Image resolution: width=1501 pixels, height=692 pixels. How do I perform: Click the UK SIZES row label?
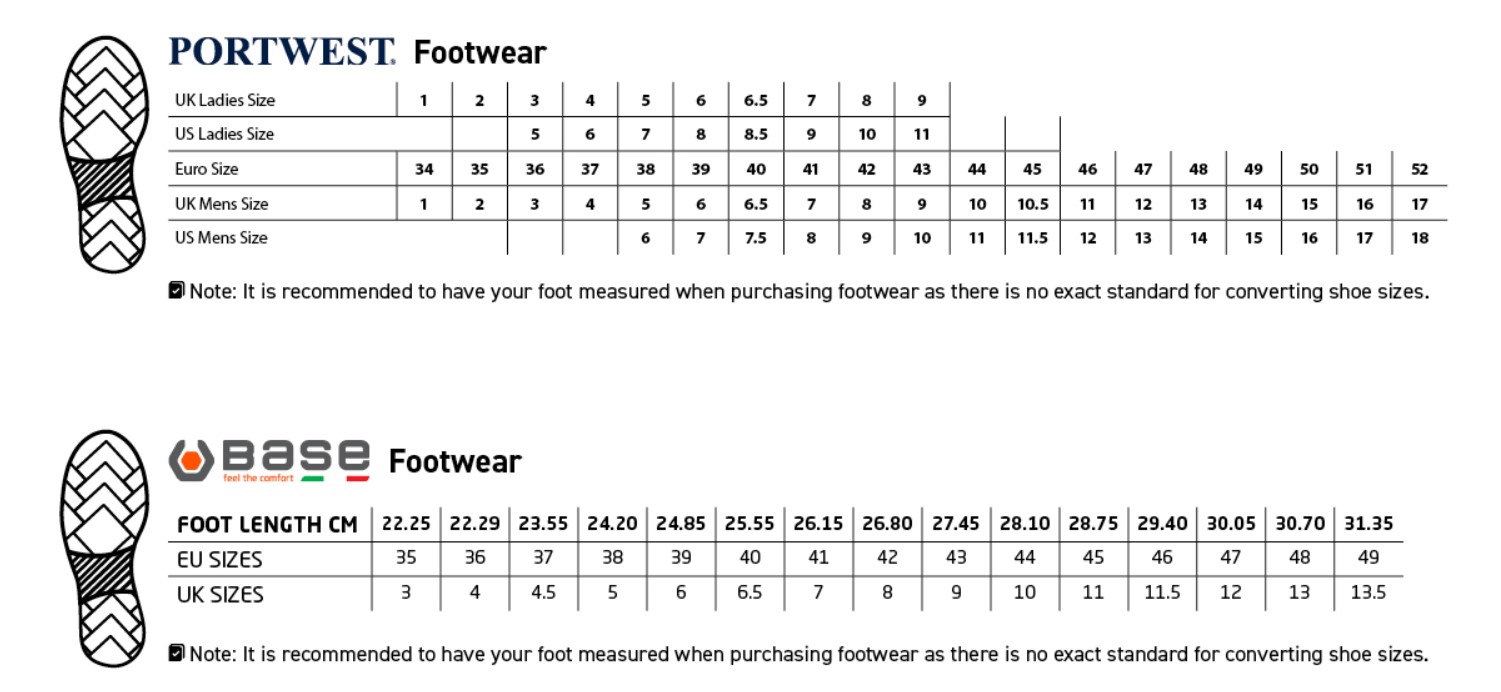click(x=220, y=594)
